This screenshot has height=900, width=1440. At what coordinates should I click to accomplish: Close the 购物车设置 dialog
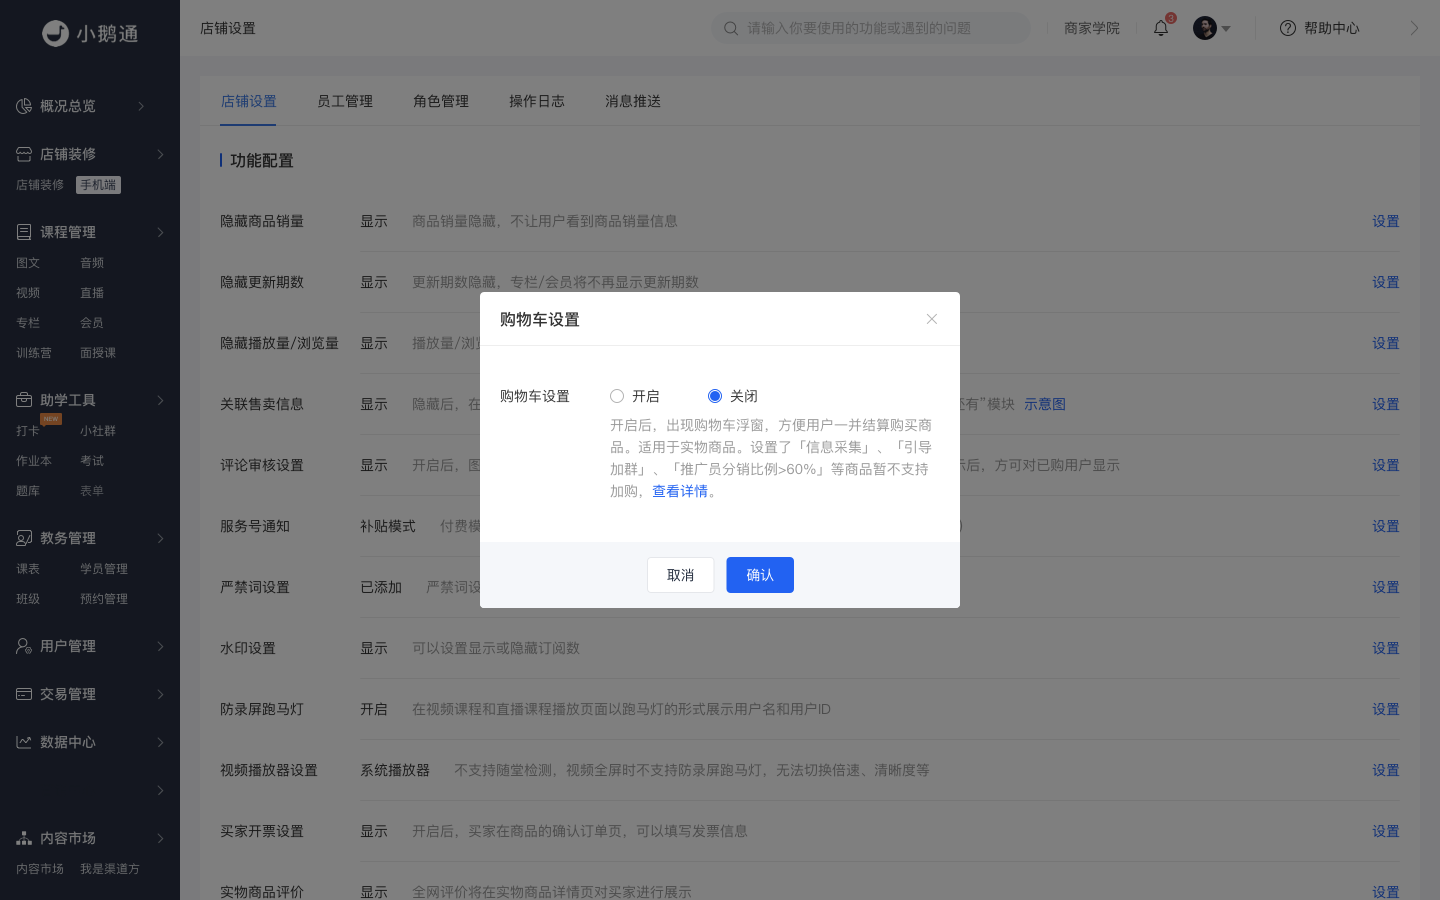(932, 319)
